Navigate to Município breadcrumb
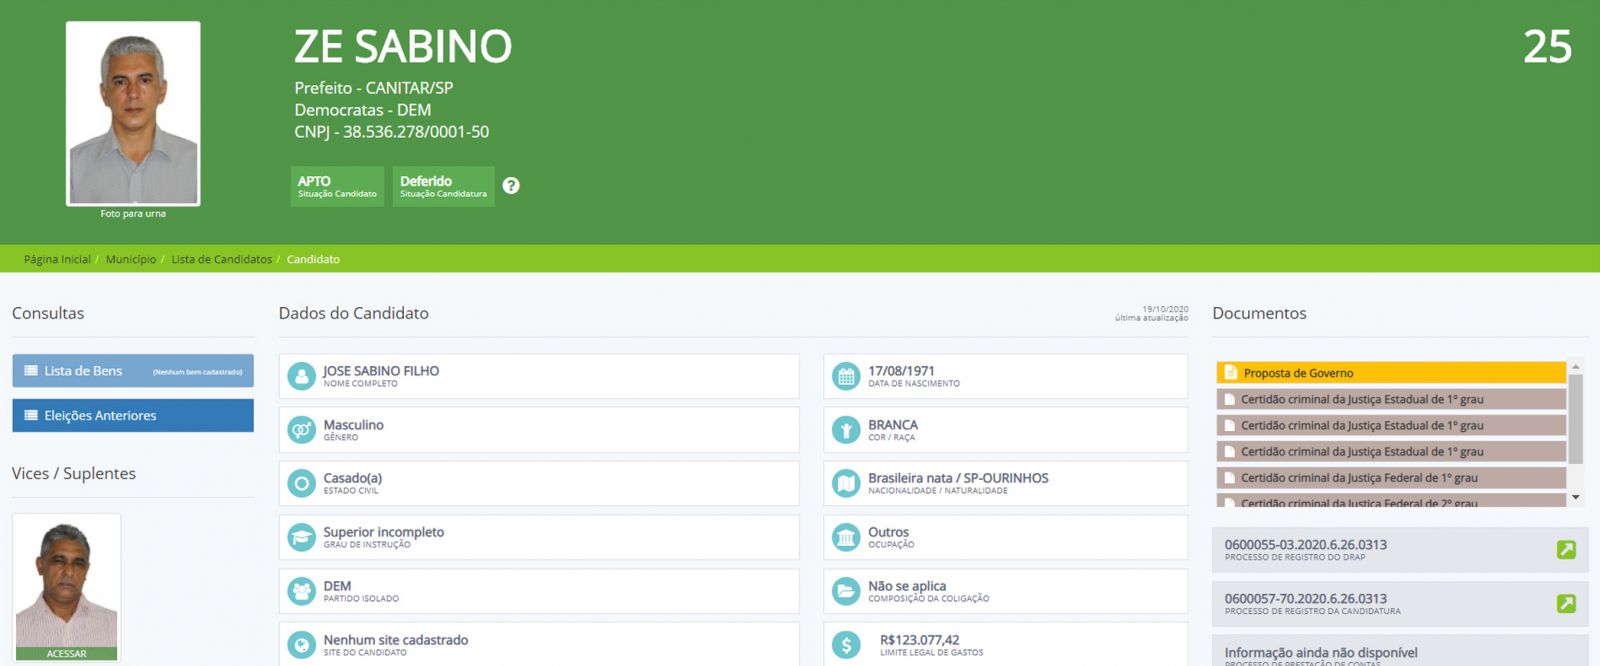Viewport: 1600px width, 666px height. coord(131,260)
